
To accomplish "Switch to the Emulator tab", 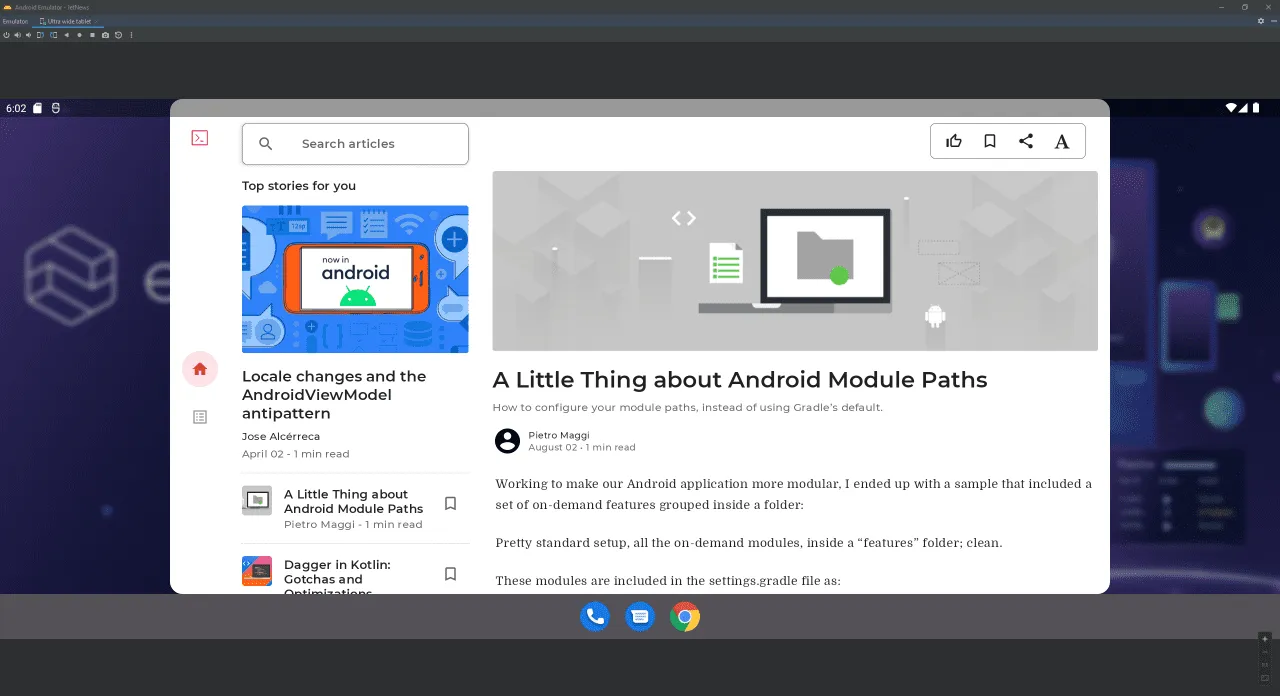I will pos(13,20).
